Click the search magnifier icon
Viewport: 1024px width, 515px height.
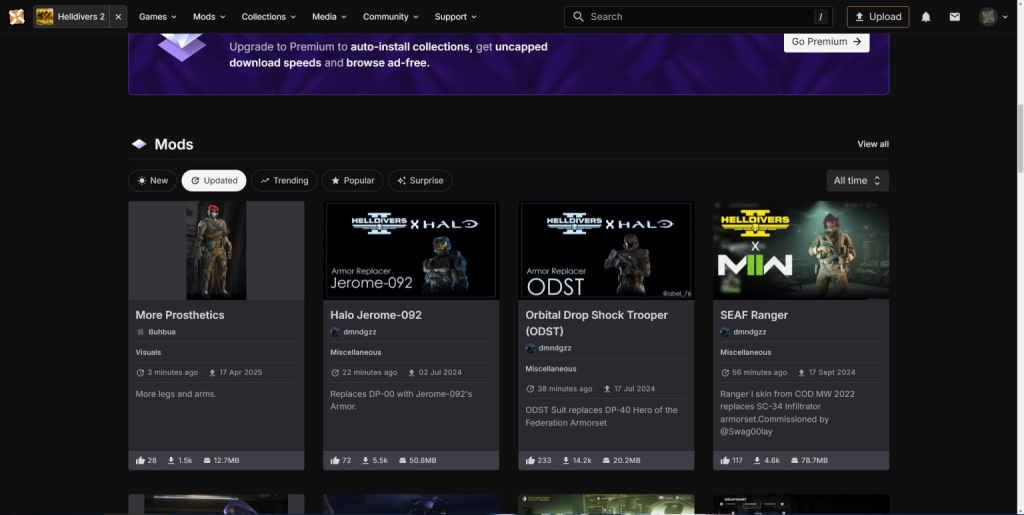pos(578,17)
